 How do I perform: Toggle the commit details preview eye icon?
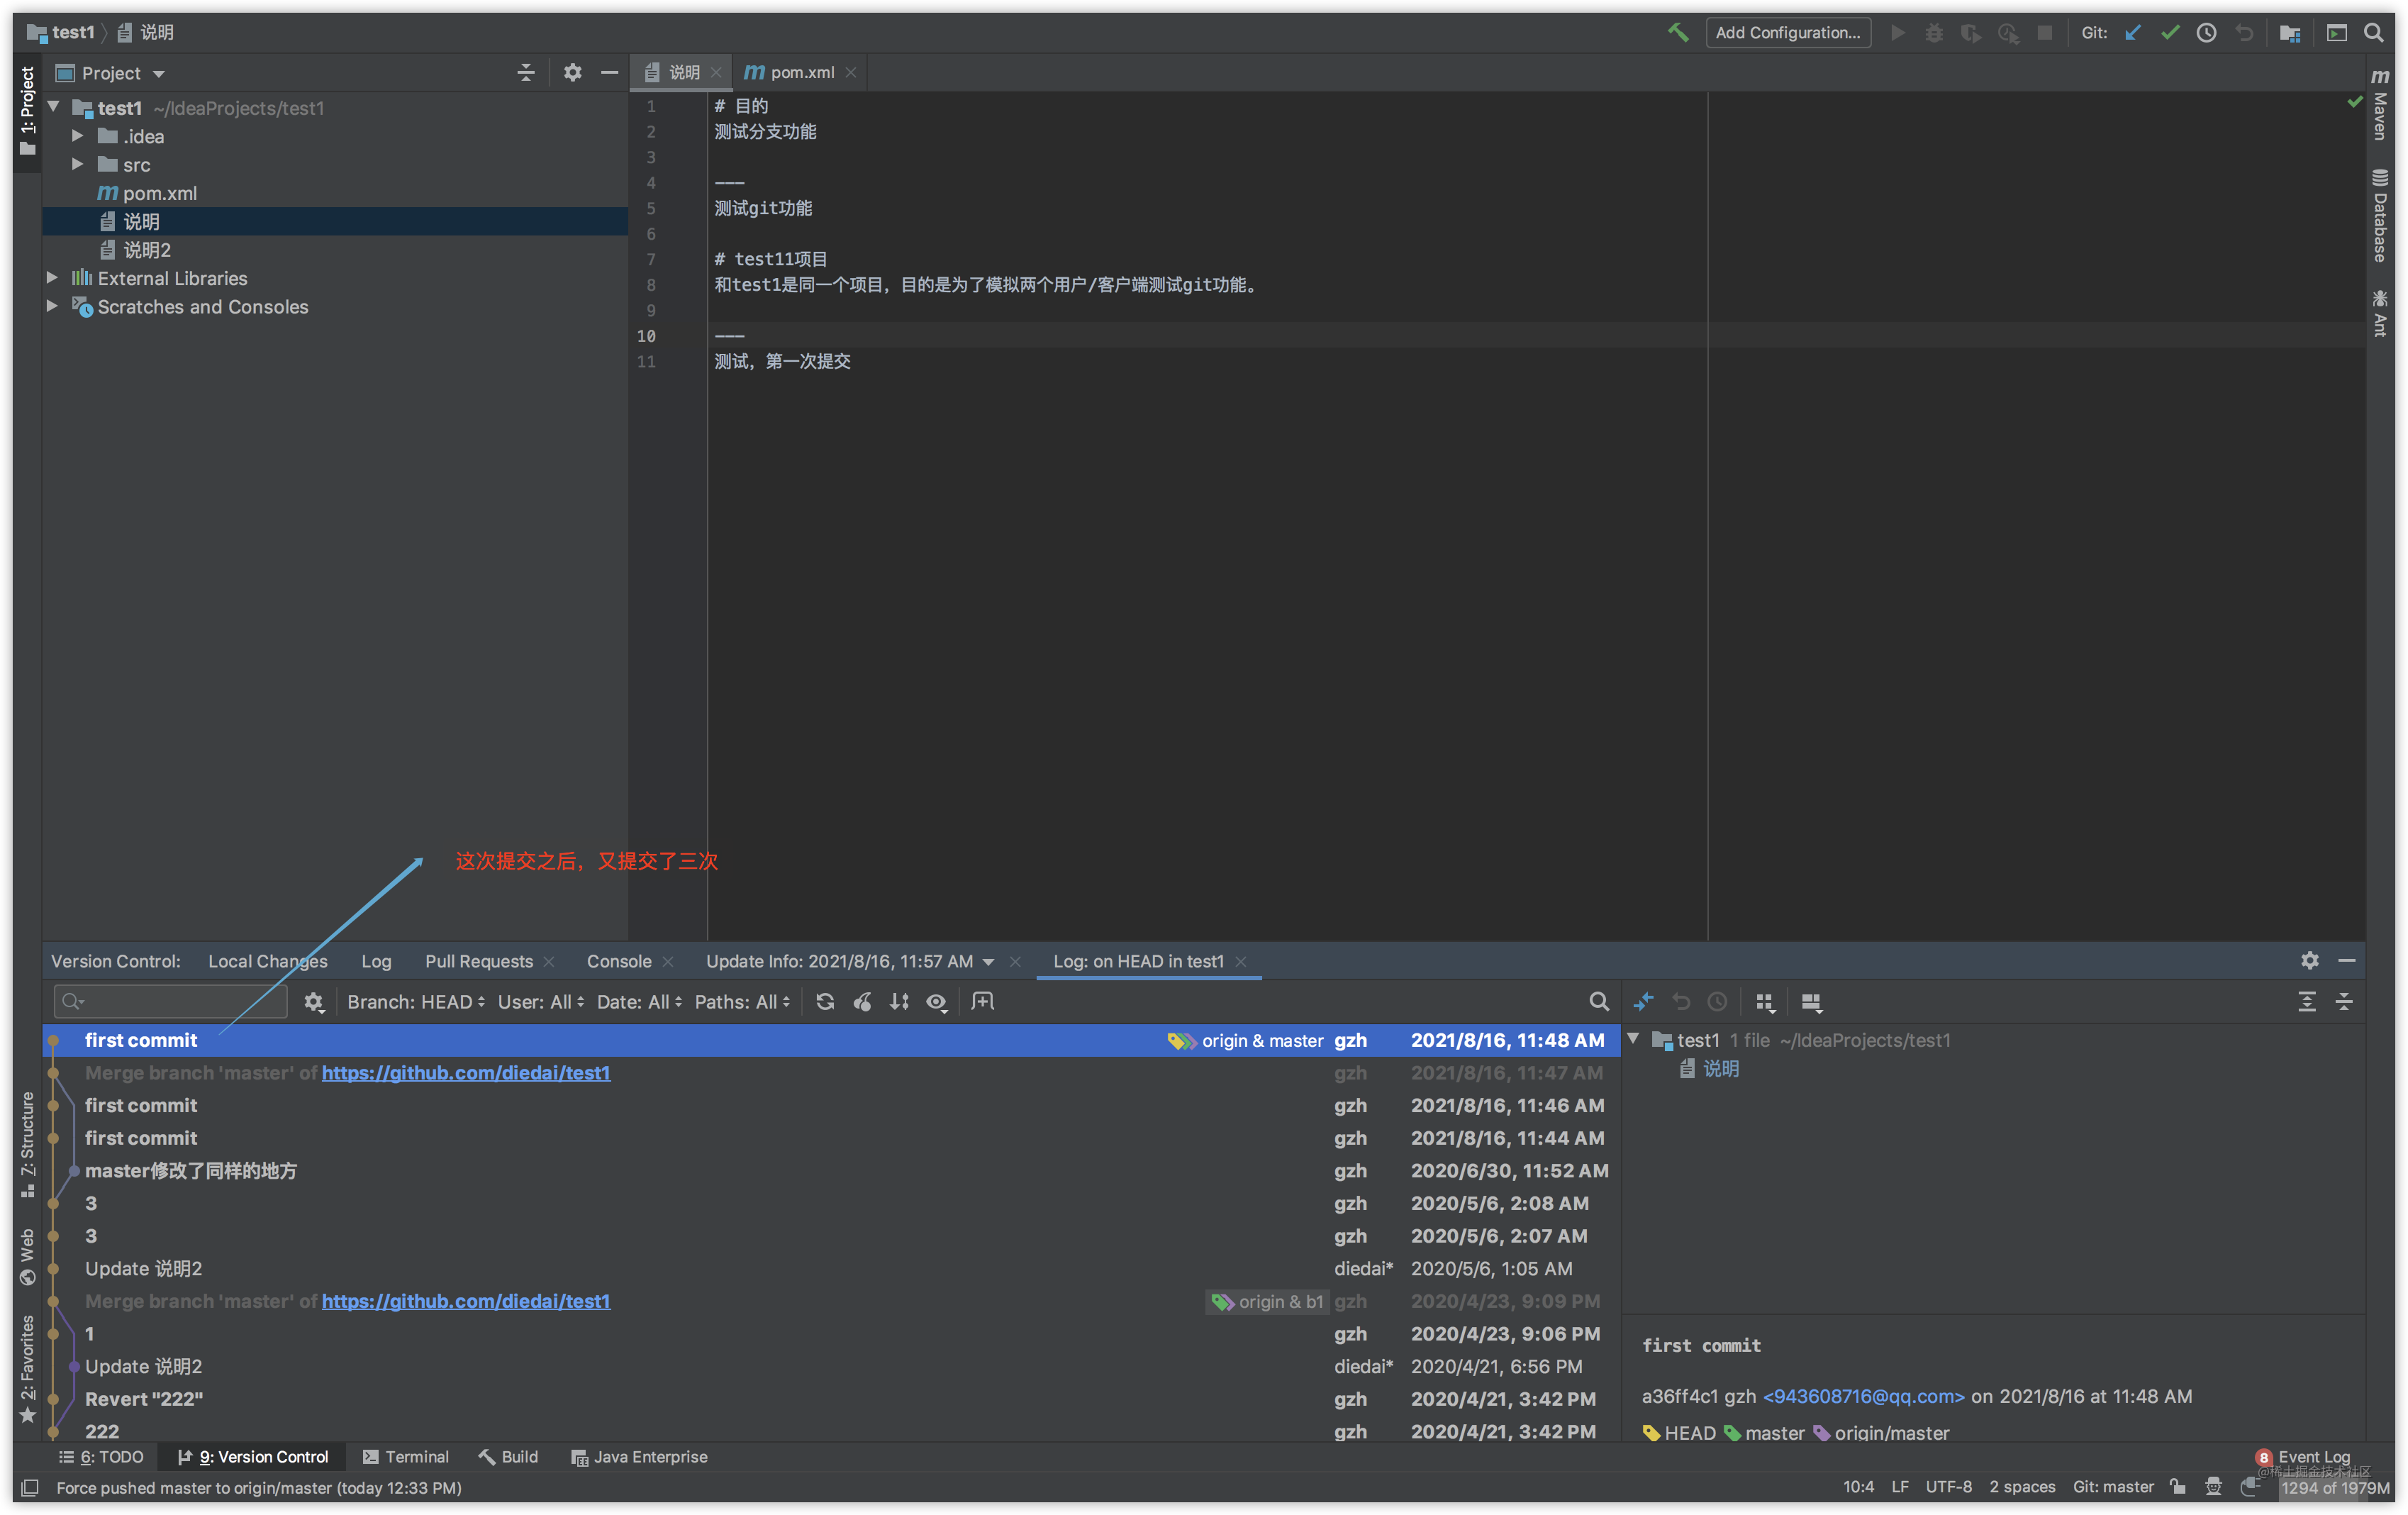tap(936, 1002)
